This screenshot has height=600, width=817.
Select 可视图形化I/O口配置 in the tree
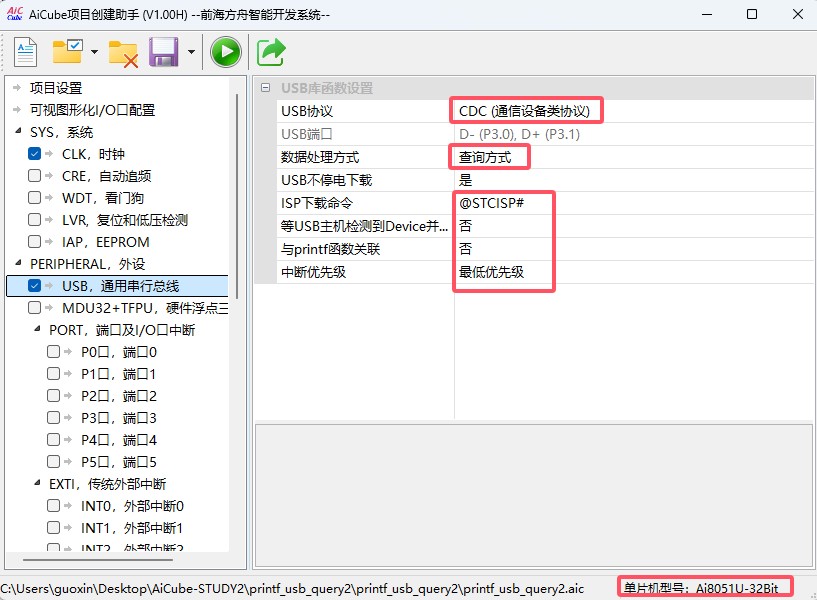click(x=92, y=110)
